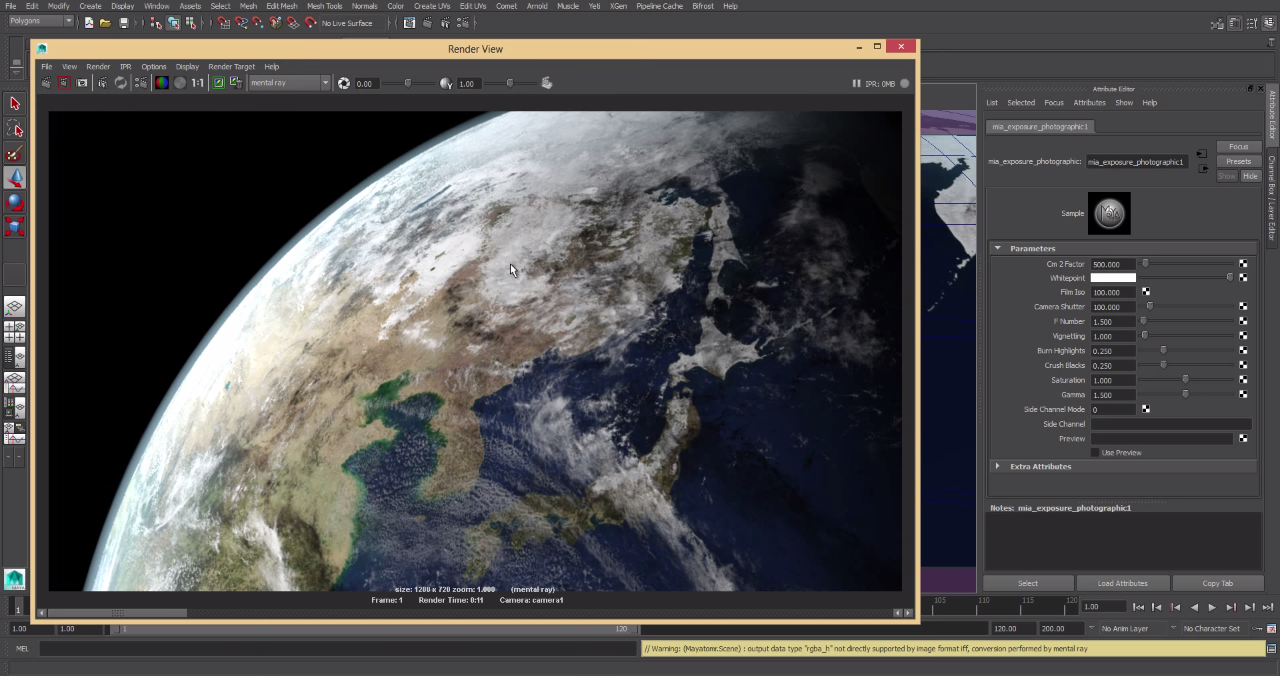Click the 1:1 real size icon
The height and width of the screenshot is (676, 1280).
point(198,83)
